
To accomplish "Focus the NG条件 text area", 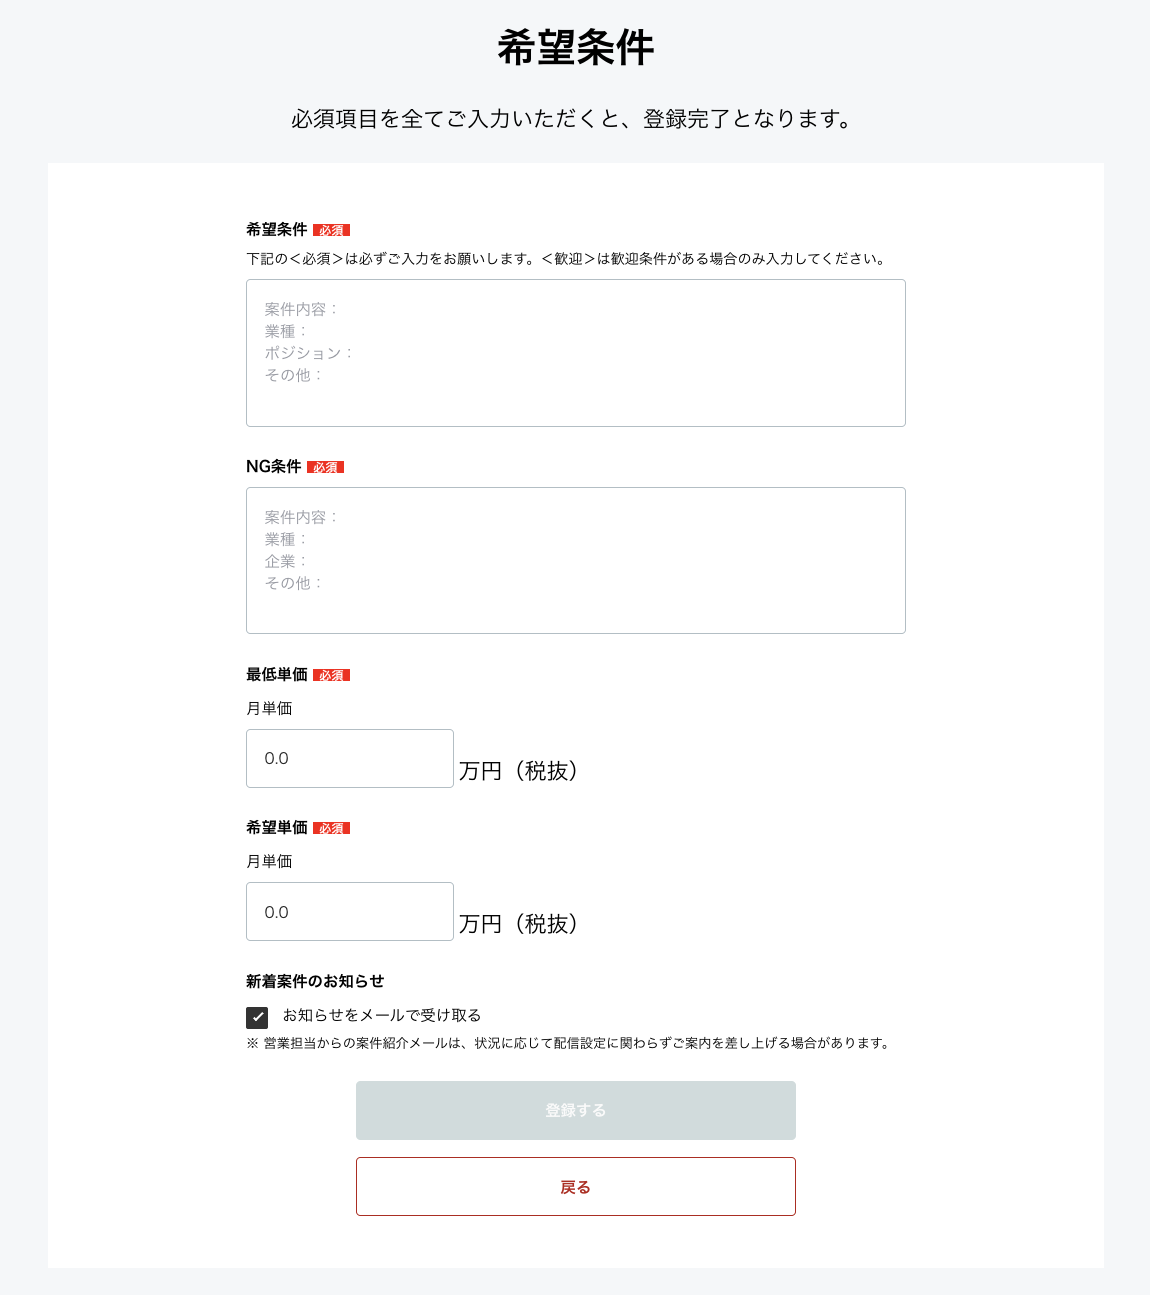I will click(575, 560).
